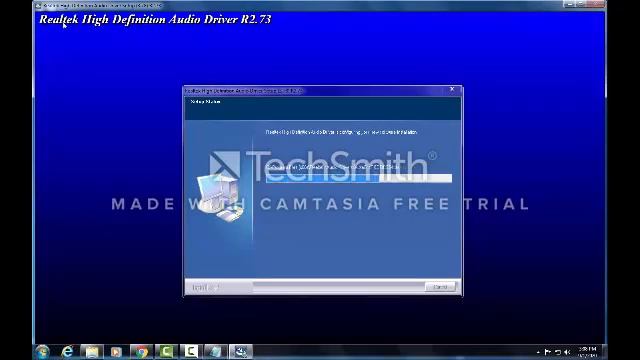640x360 pixels.
Task: Open the taskbar app left of the installer icon
Action: coord(216,351)
